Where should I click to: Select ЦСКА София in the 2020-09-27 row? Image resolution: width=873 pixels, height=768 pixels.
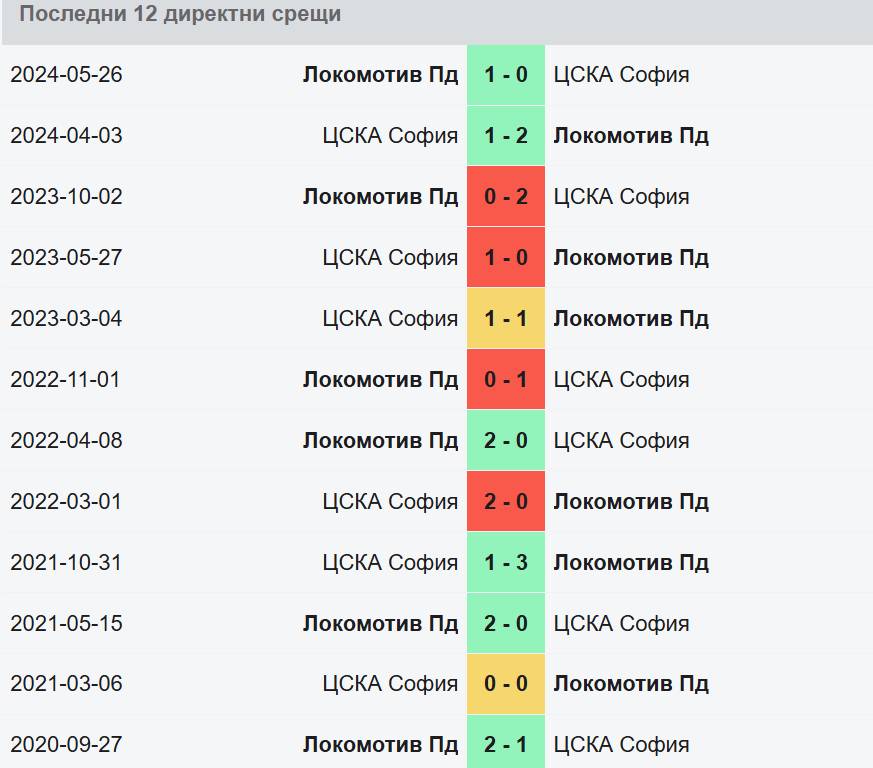pos(621,745)
